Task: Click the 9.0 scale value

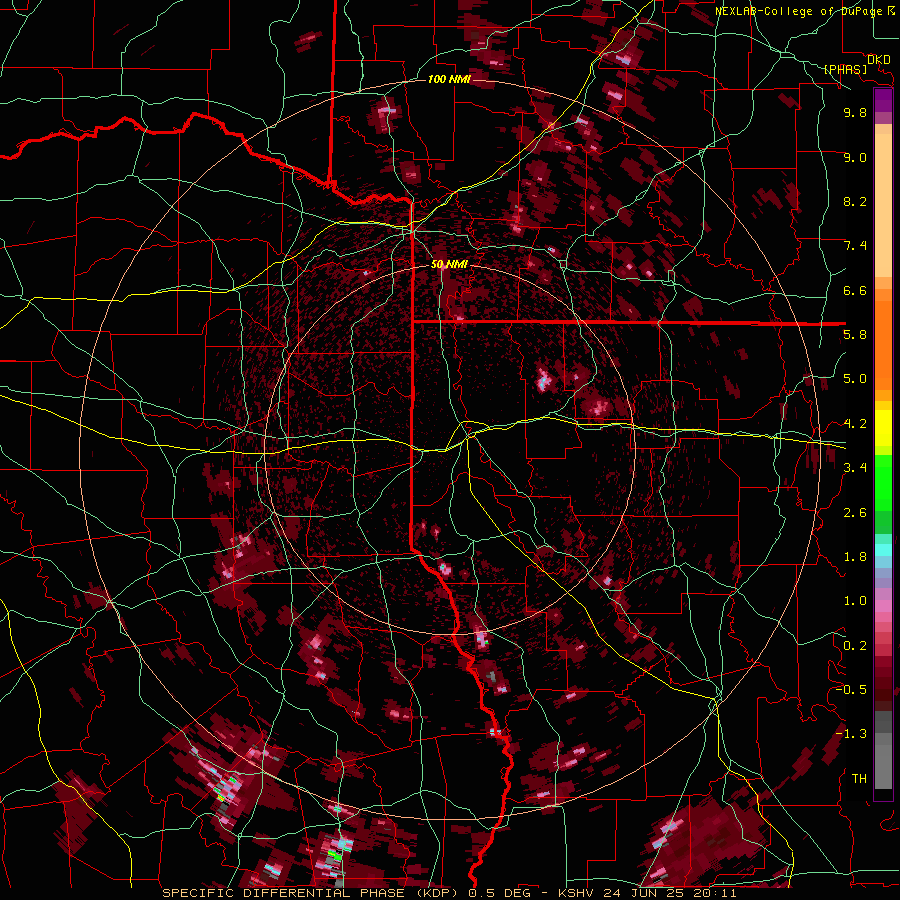Action: [855, 157]
